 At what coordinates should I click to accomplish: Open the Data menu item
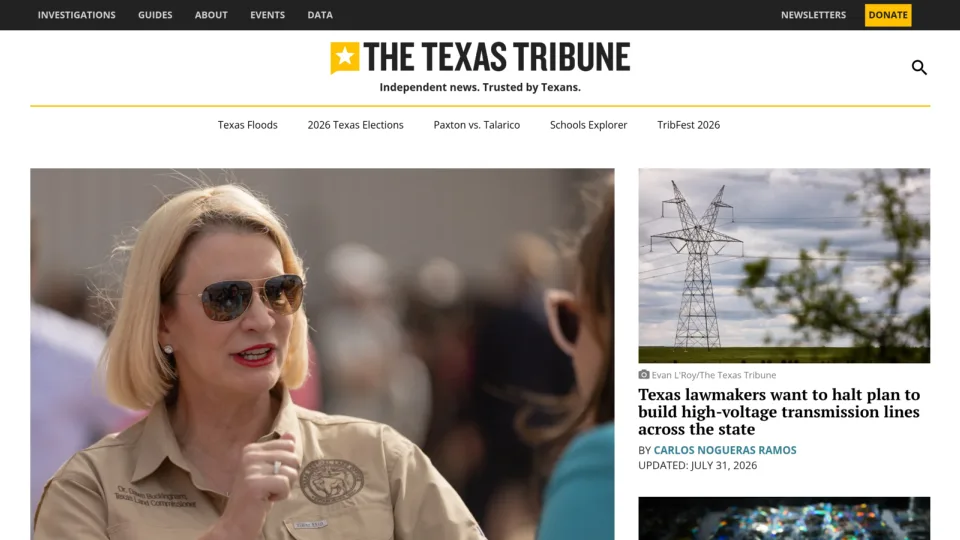pyautogui.click(x=320, y=15)
